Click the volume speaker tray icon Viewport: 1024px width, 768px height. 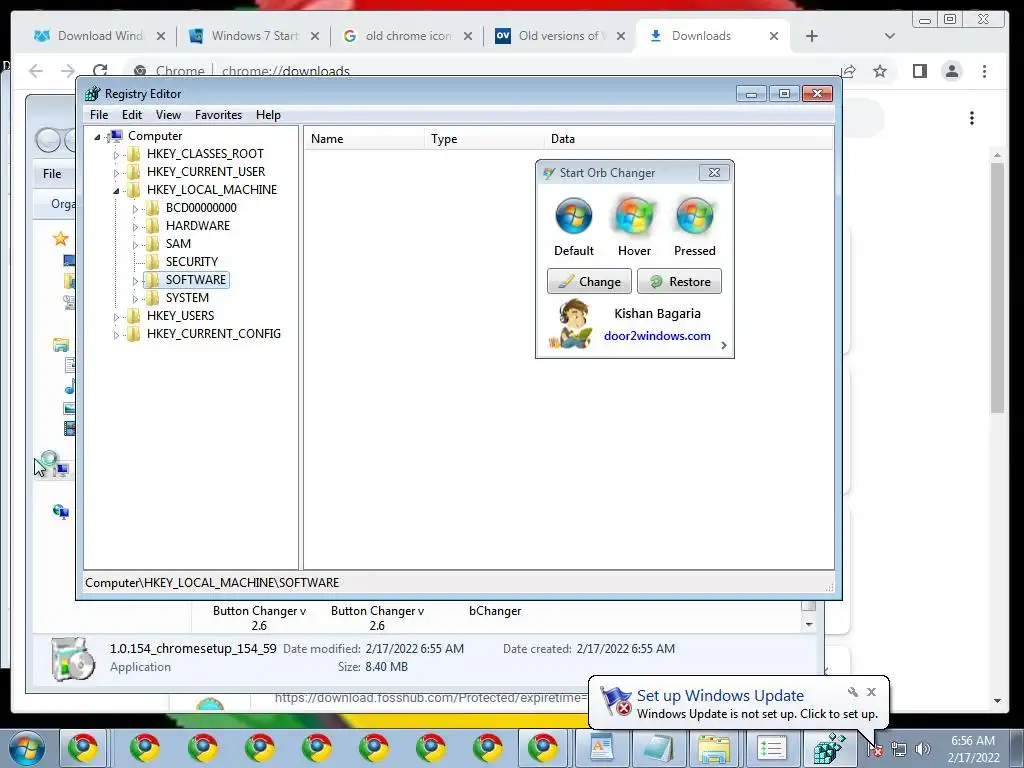click(923, 749)
